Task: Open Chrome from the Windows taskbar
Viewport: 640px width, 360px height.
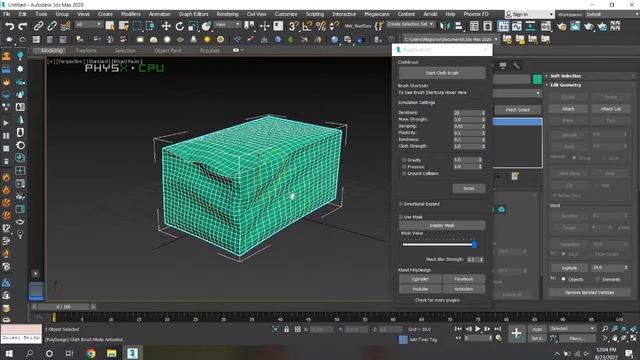Action: 91,353
